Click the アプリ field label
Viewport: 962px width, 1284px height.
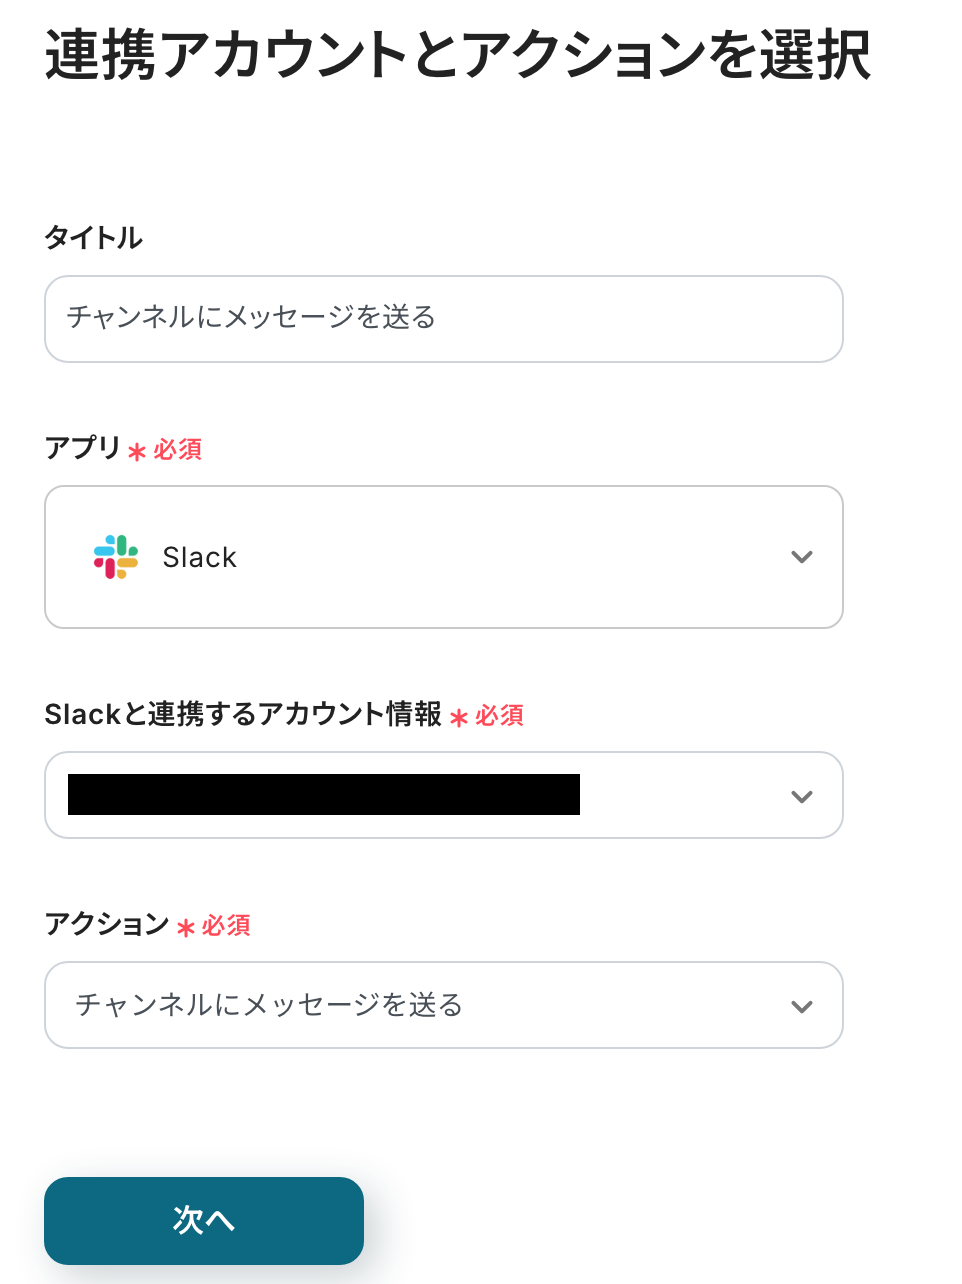click(82, 448)
